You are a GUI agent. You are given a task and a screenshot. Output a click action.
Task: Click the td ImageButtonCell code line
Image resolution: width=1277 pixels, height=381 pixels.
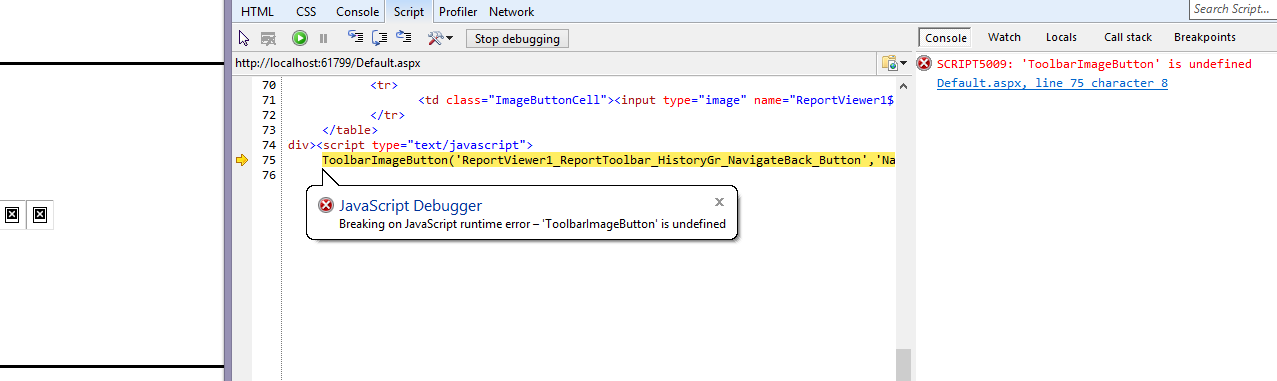pos(657,100)
